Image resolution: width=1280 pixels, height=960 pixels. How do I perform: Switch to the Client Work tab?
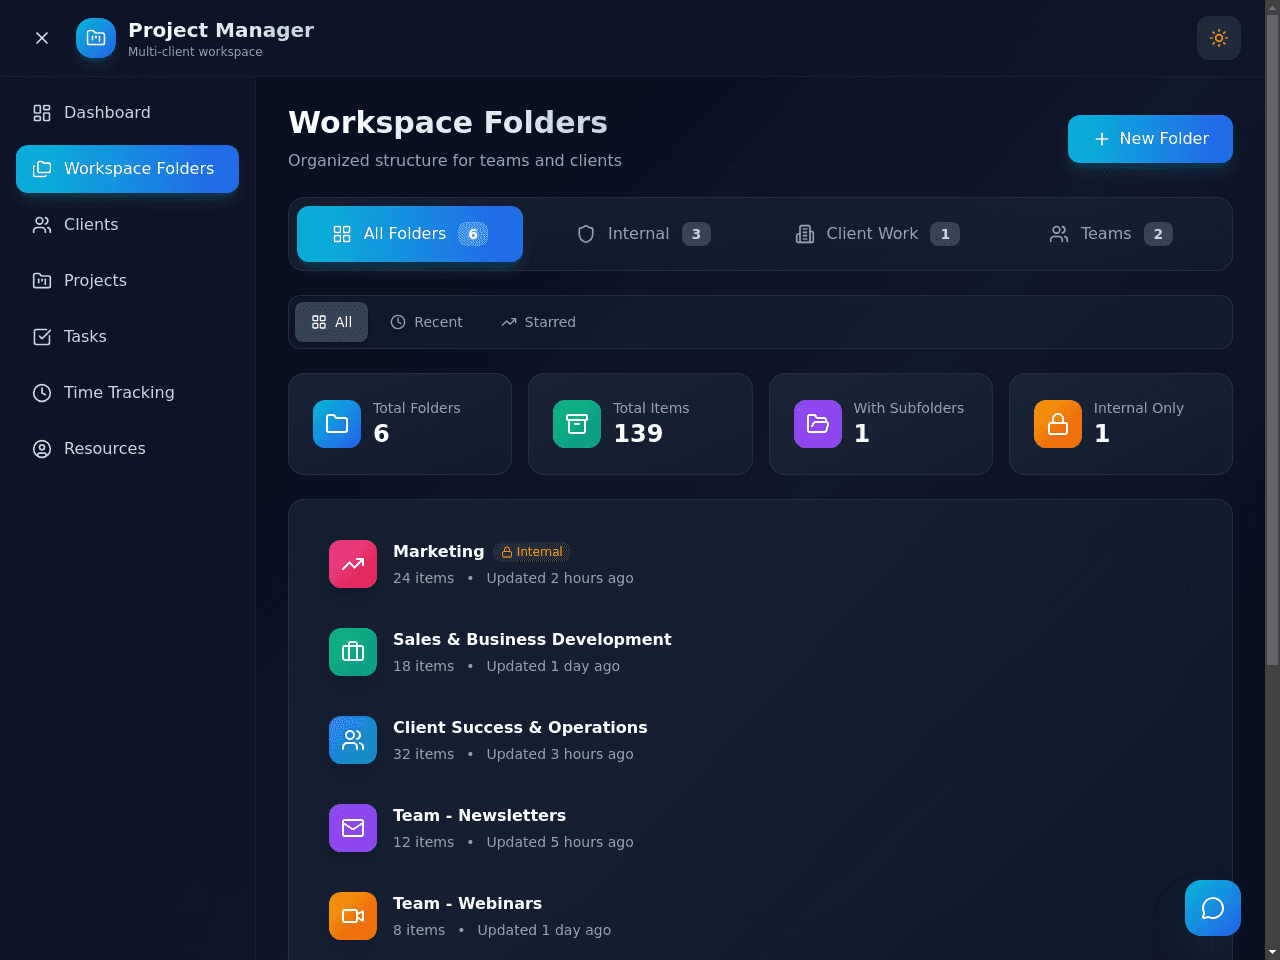pos(877,234)
